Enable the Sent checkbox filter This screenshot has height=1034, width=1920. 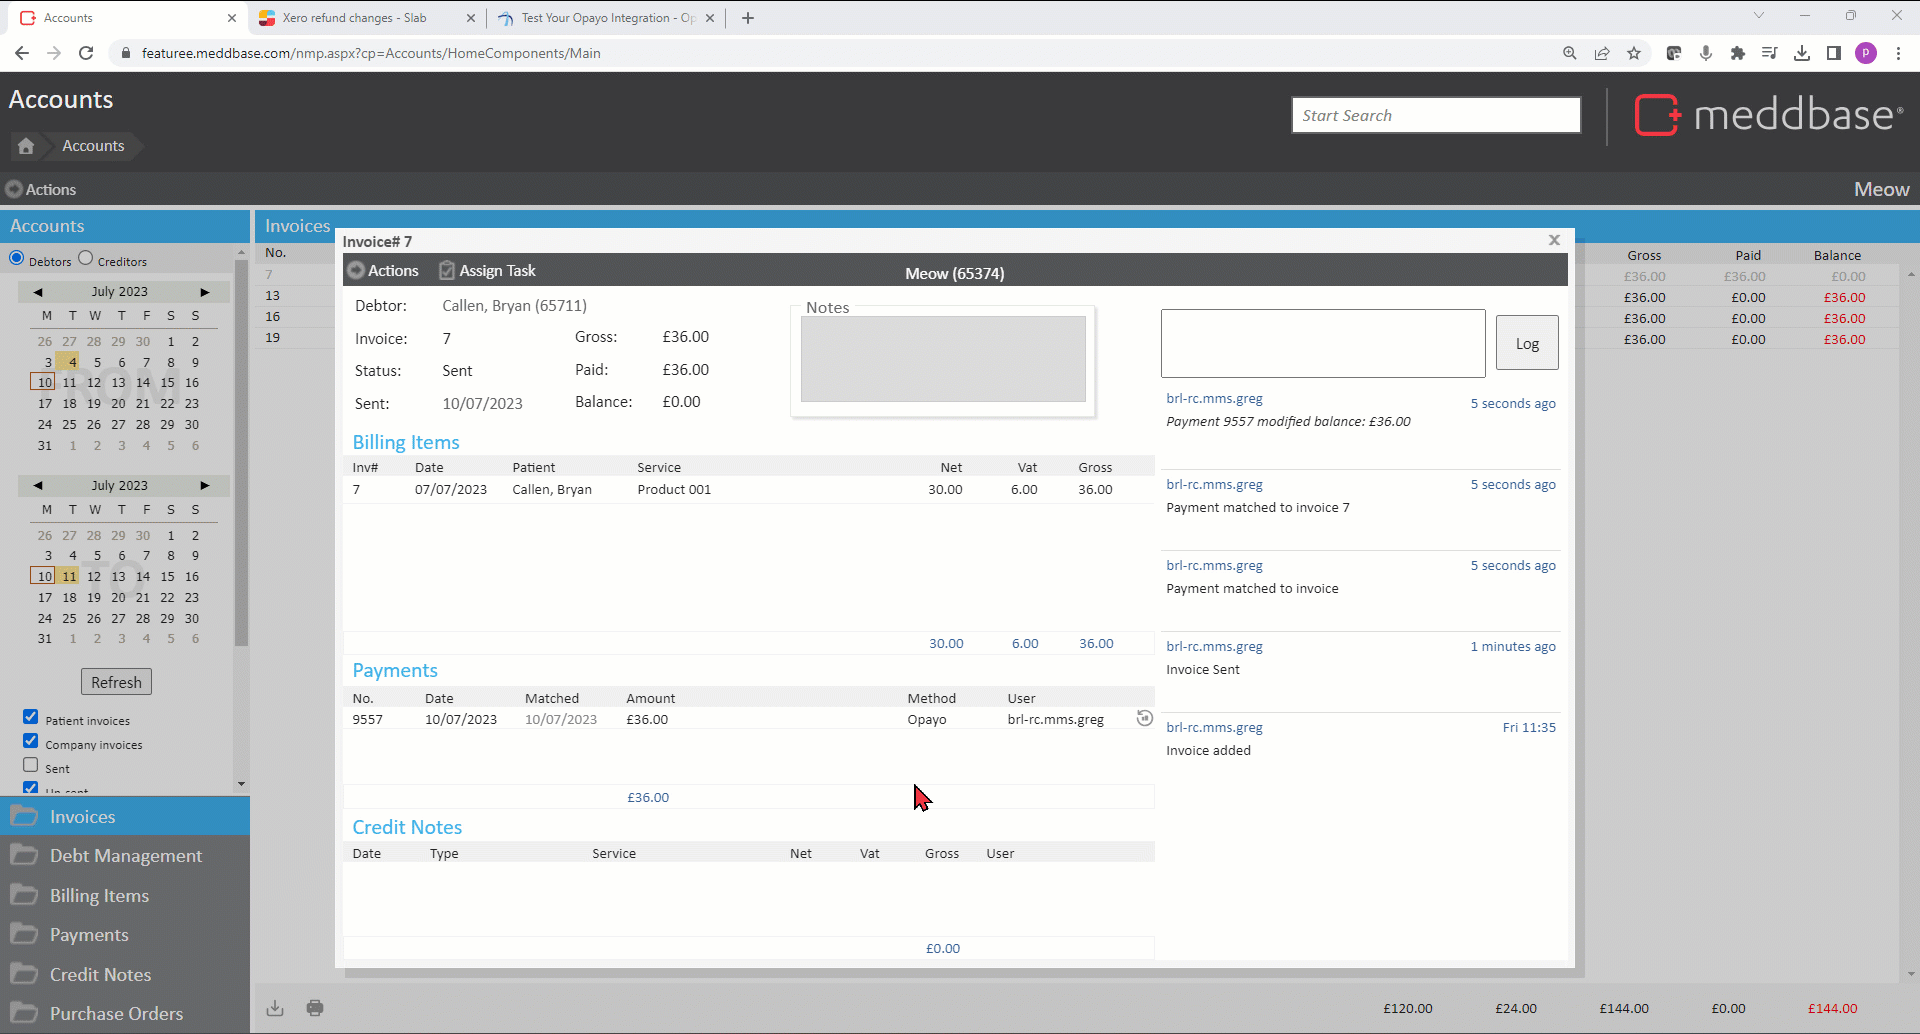tap(31, 765)
